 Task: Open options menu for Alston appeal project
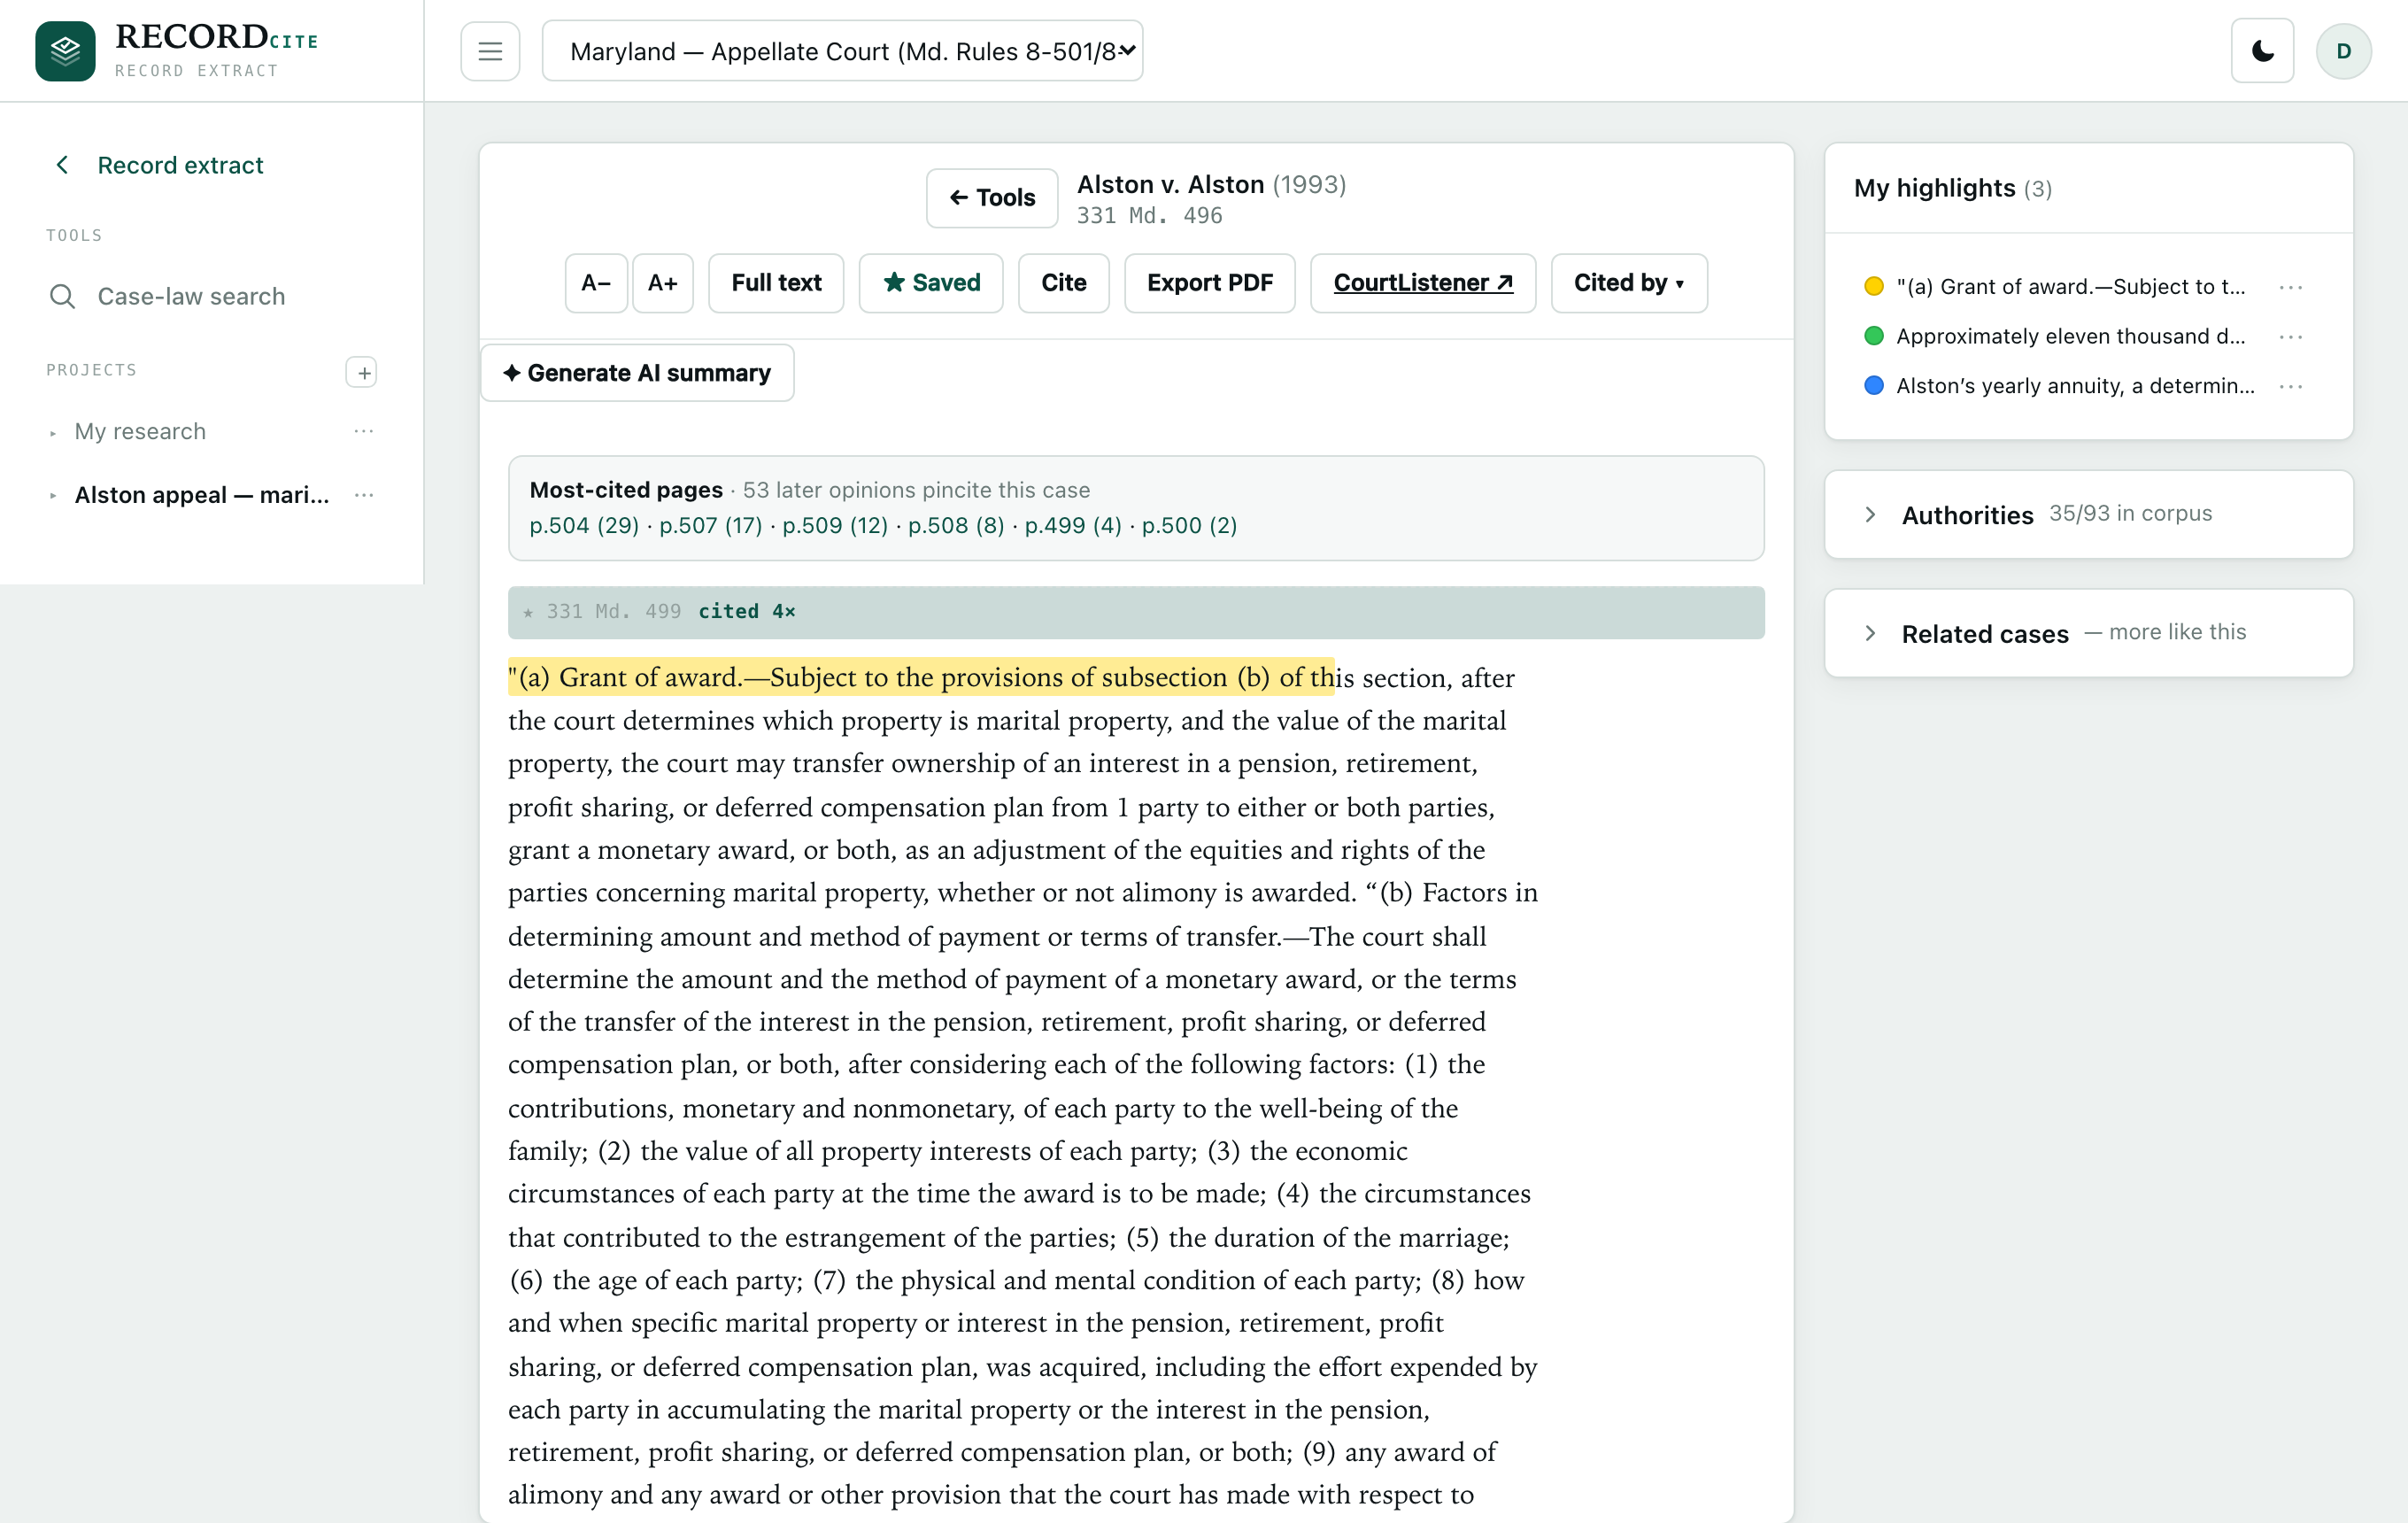coord(364,495)
